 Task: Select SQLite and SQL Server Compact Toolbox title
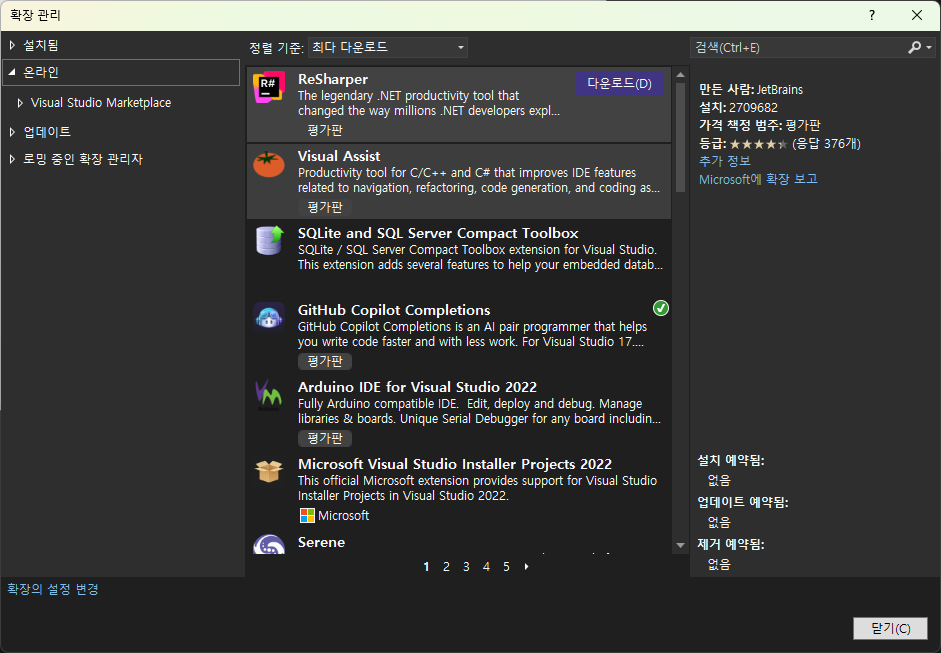tap(438, 233)
